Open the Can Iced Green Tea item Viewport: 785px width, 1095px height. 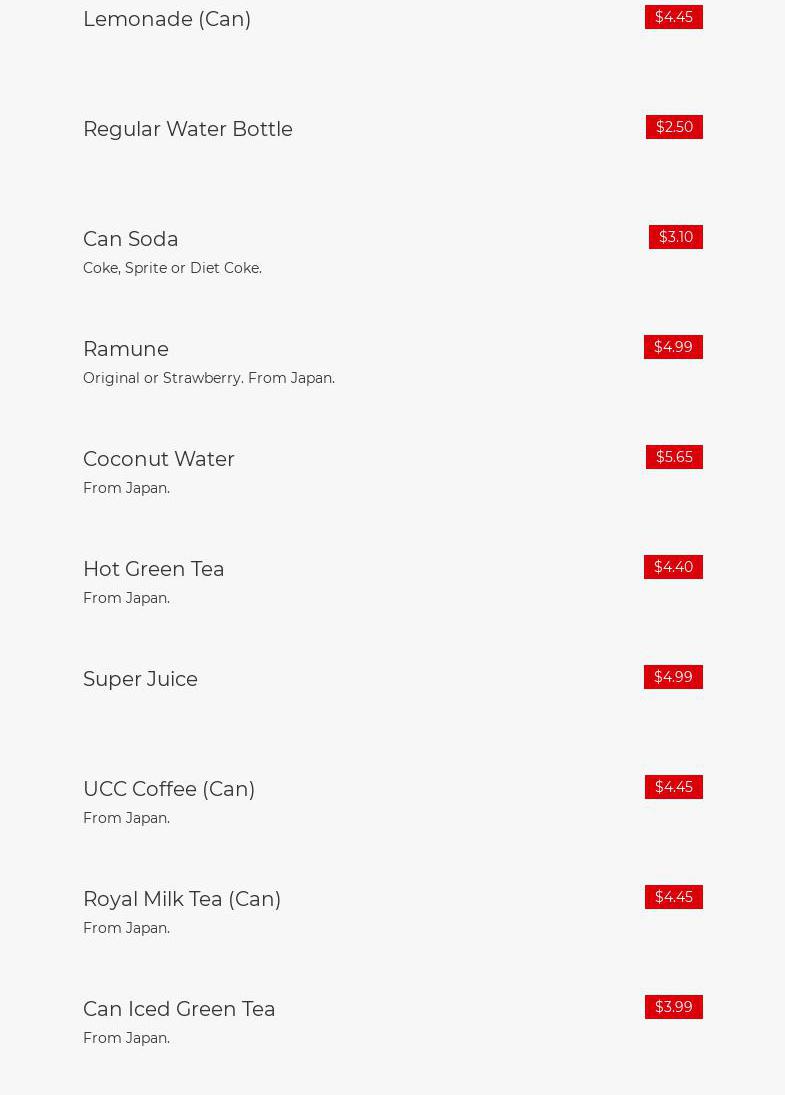179,1009
